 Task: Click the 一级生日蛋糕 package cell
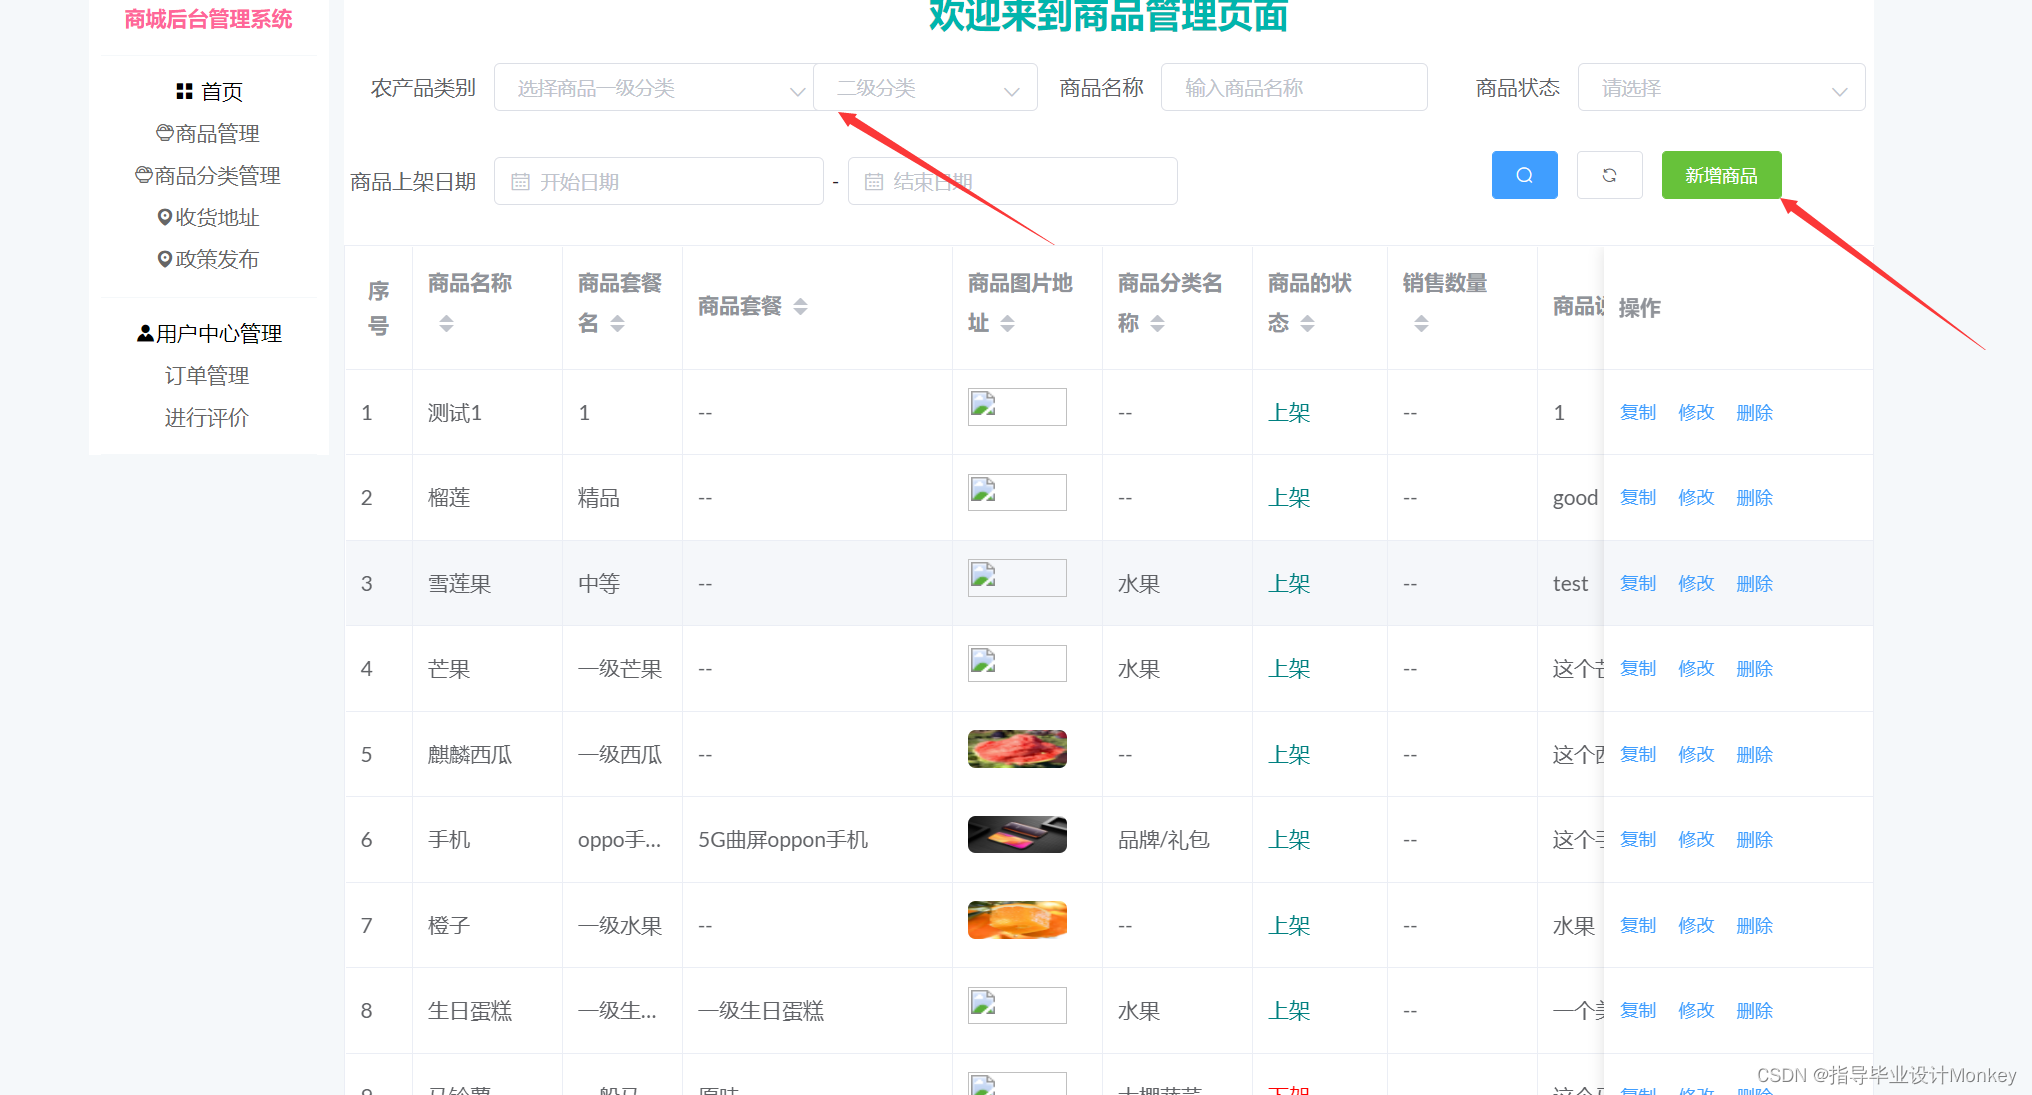761,1011
